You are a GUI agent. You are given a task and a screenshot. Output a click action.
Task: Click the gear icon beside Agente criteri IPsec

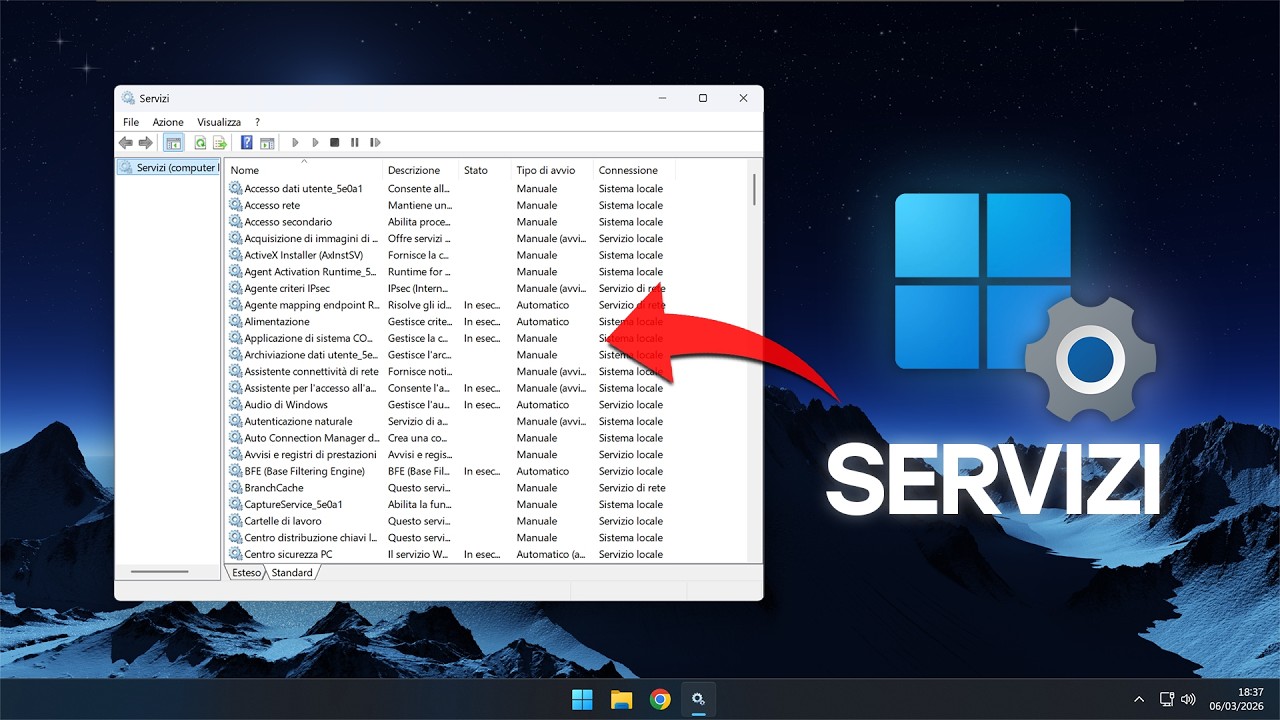pos(236,288)
